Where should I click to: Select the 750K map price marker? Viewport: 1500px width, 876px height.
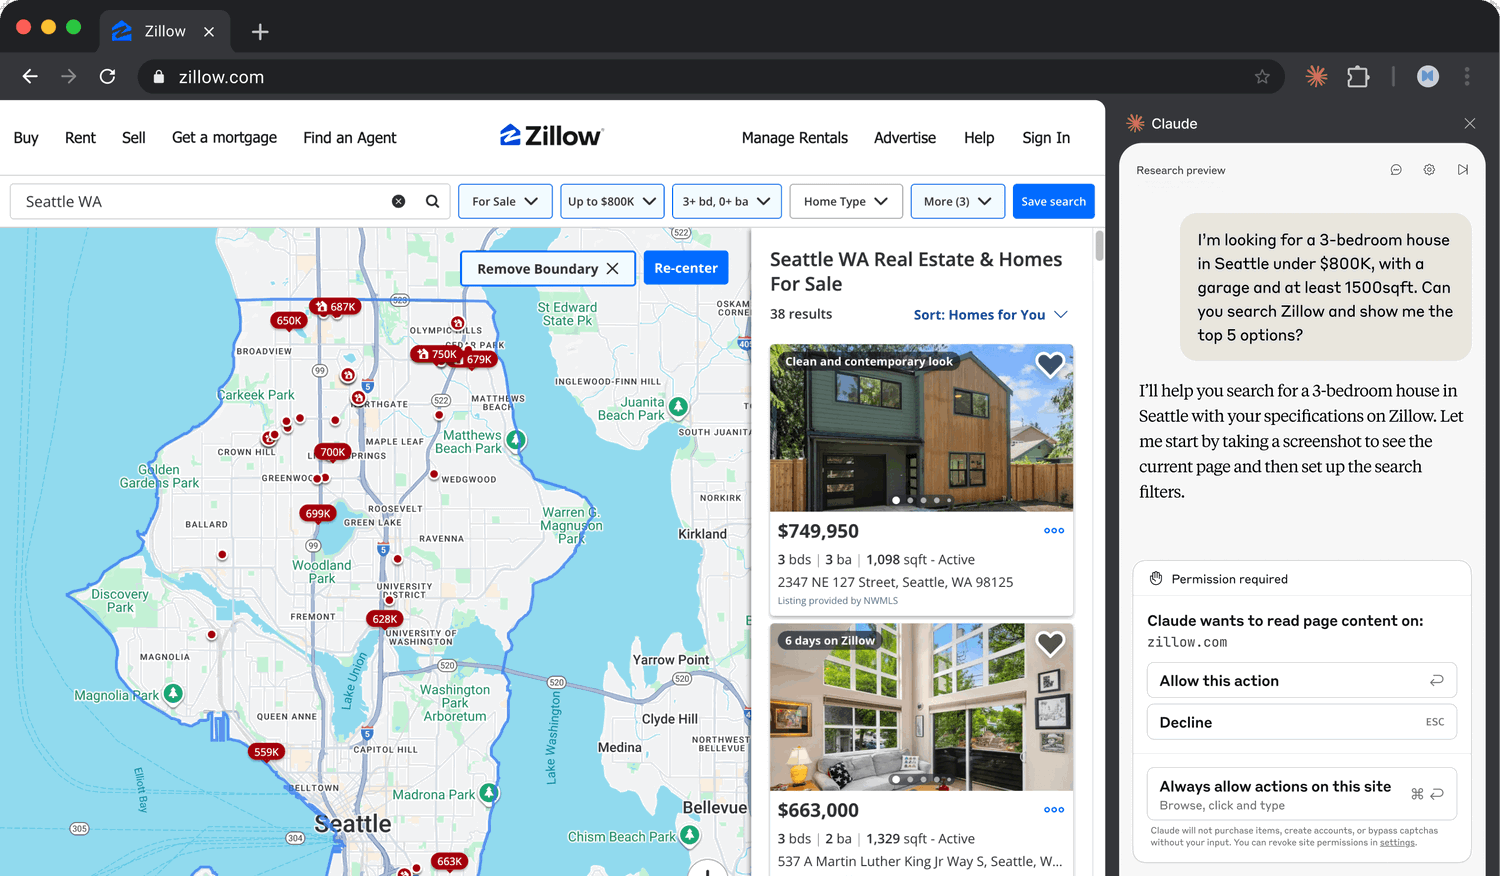pos(436,354)
